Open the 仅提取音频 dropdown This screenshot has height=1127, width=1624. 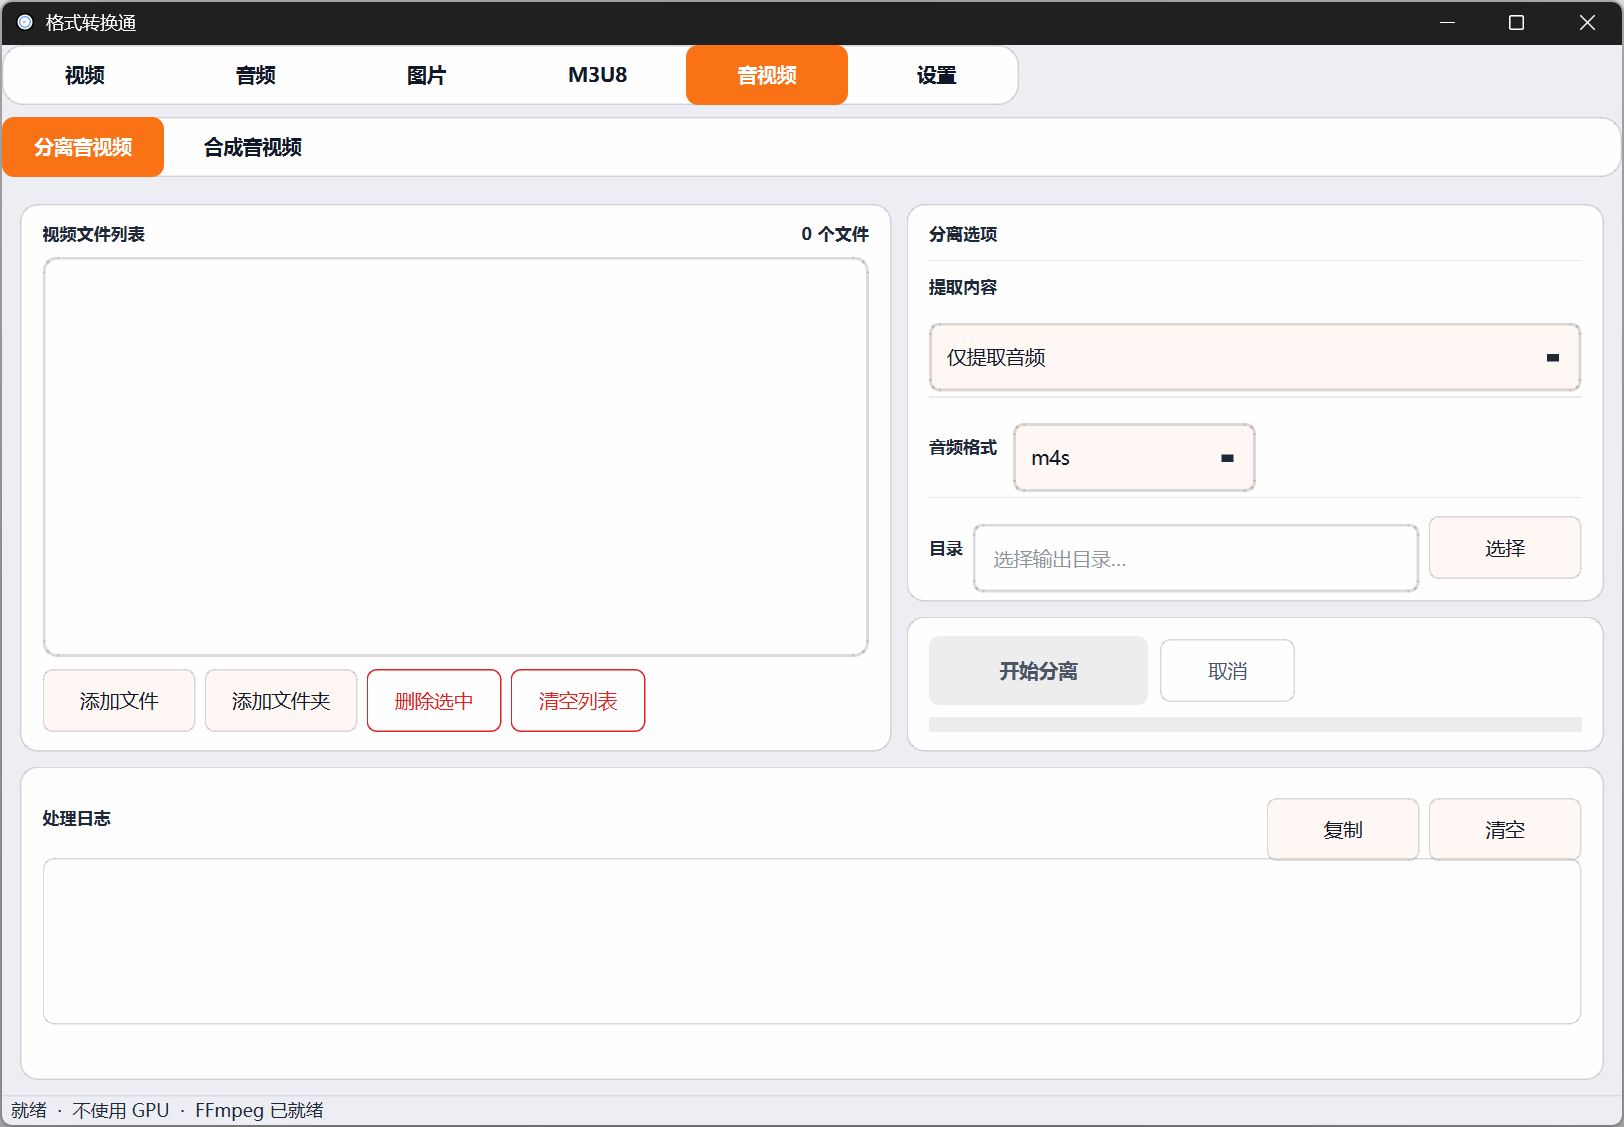[x=1255, y=357]
